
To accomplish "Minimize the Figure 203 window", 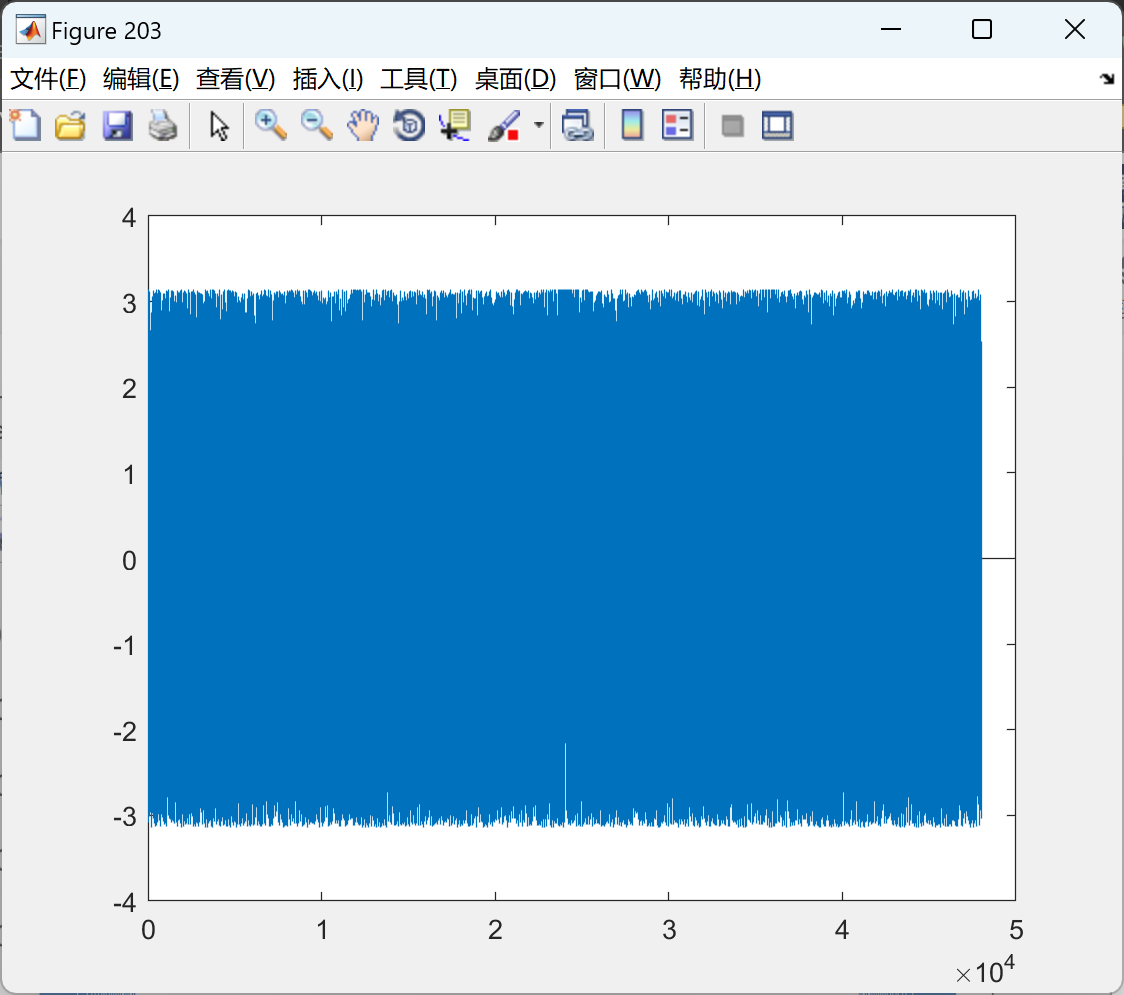I will tap(890, 29).
